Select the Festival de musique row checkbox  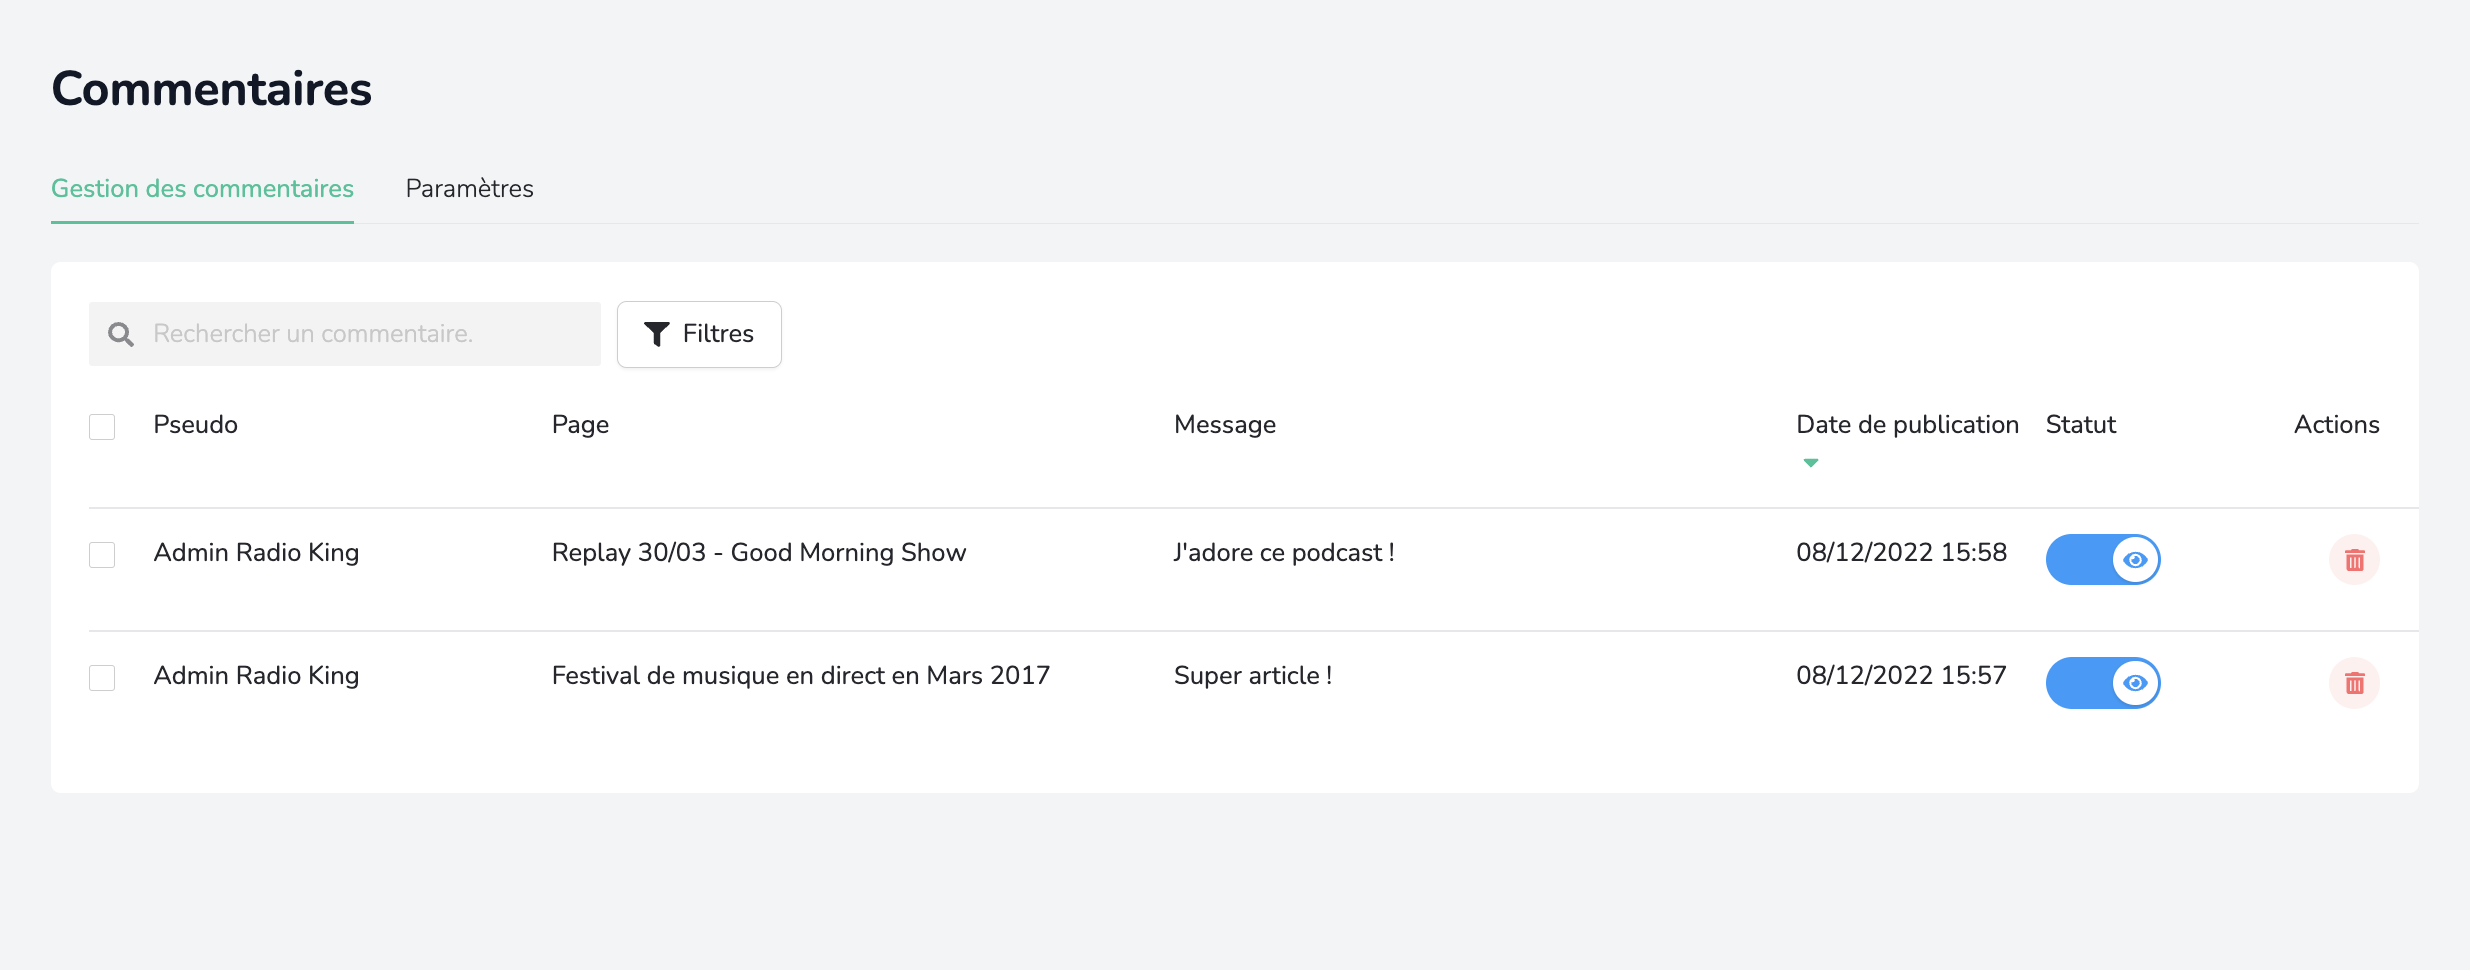102,678
